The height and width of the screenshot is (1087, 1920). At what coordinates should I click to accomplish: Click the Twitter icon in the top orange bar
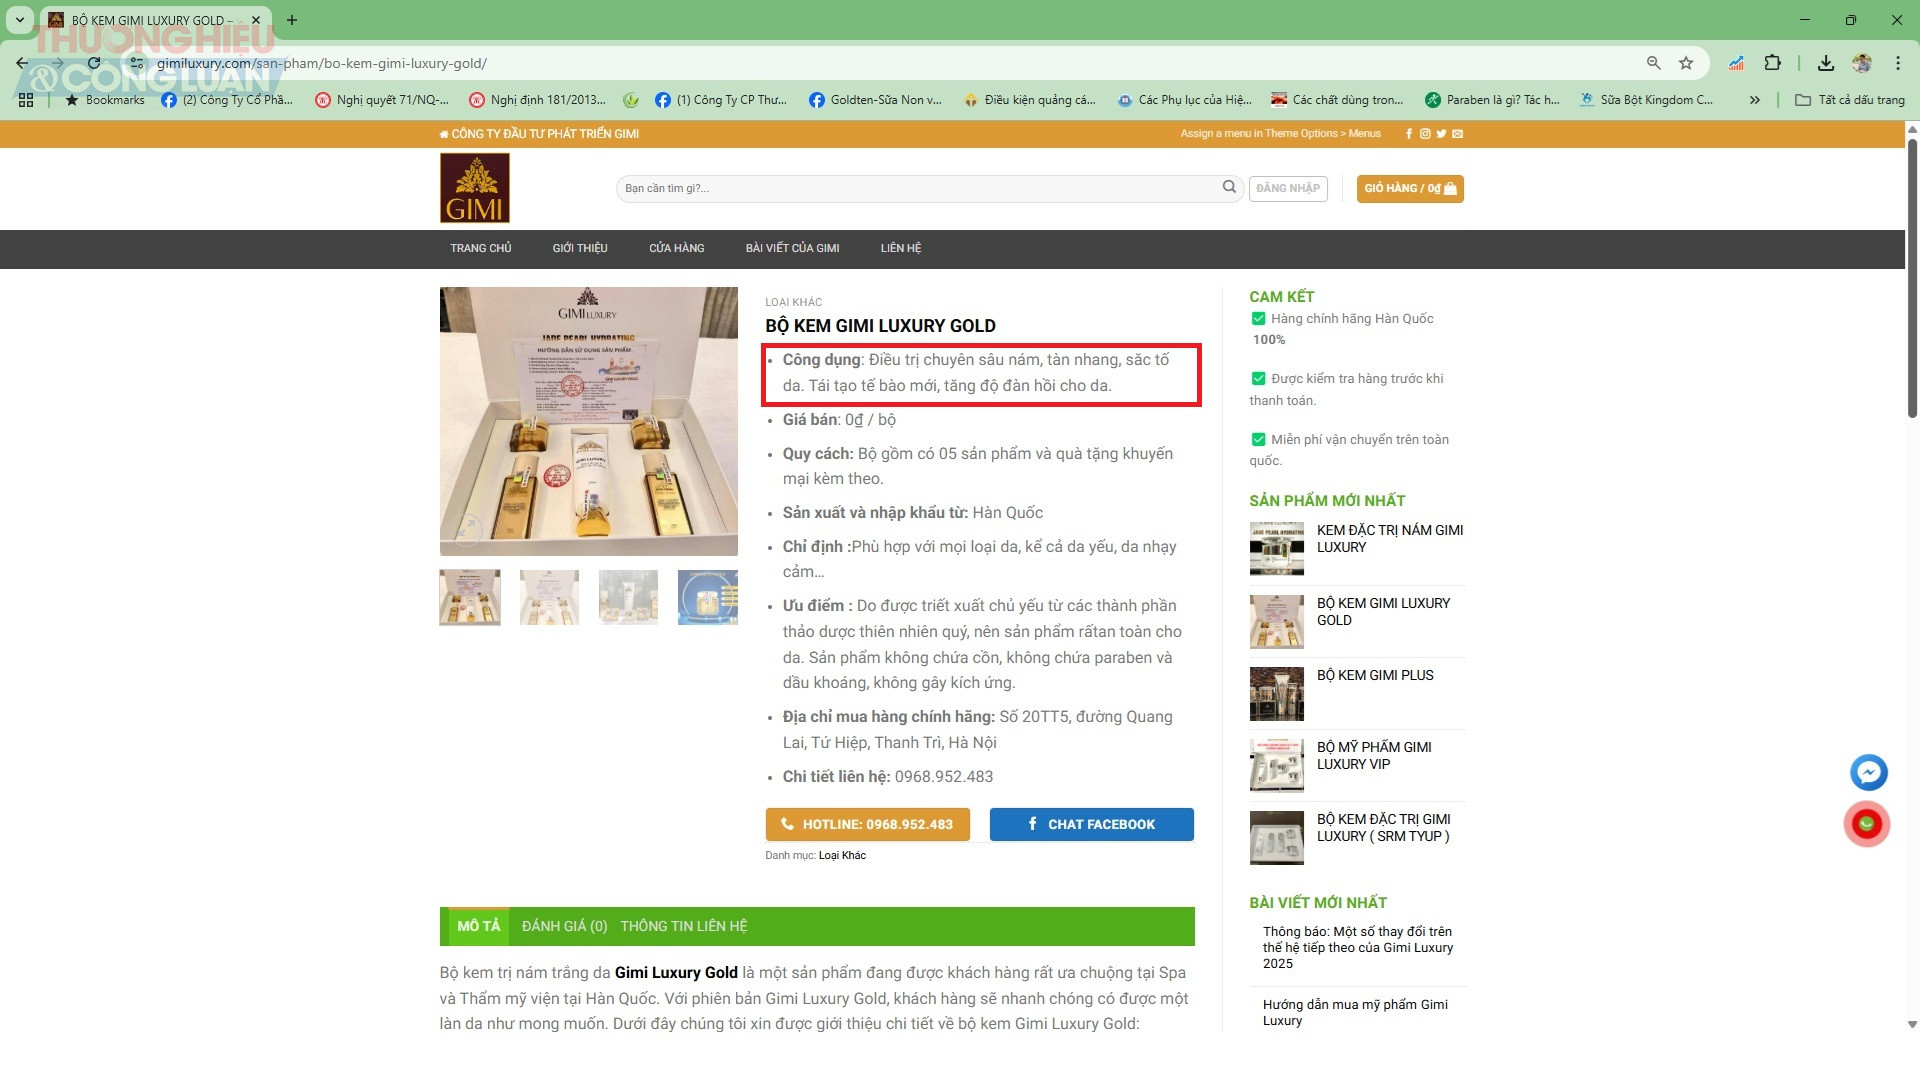coord(1441,134)
